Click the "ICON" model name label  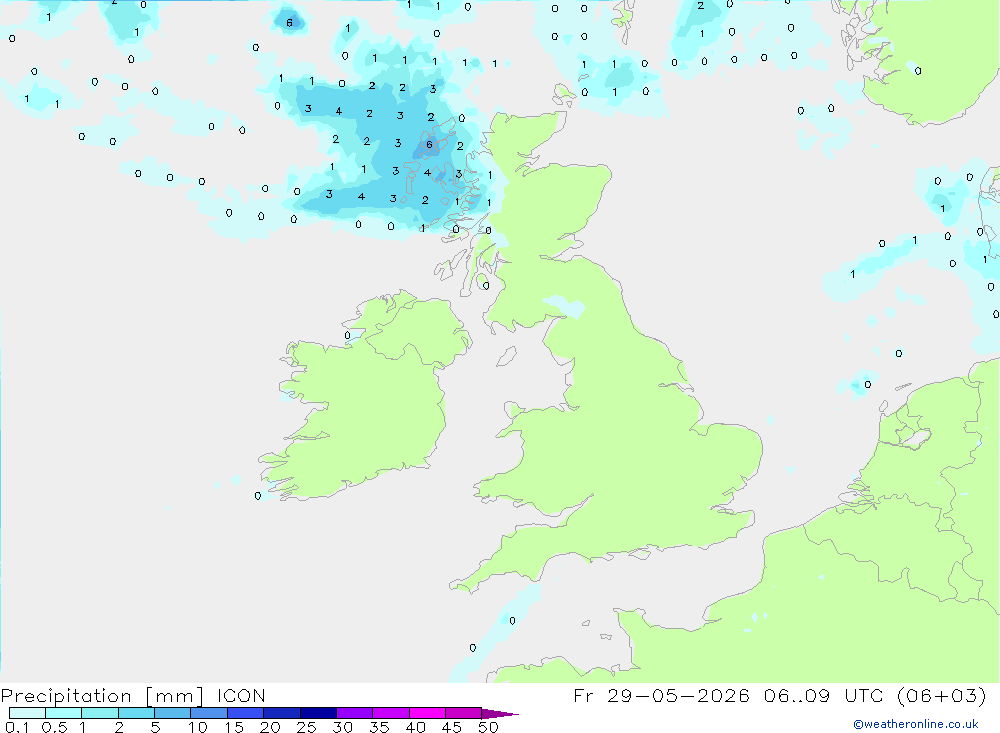[241, 695]
